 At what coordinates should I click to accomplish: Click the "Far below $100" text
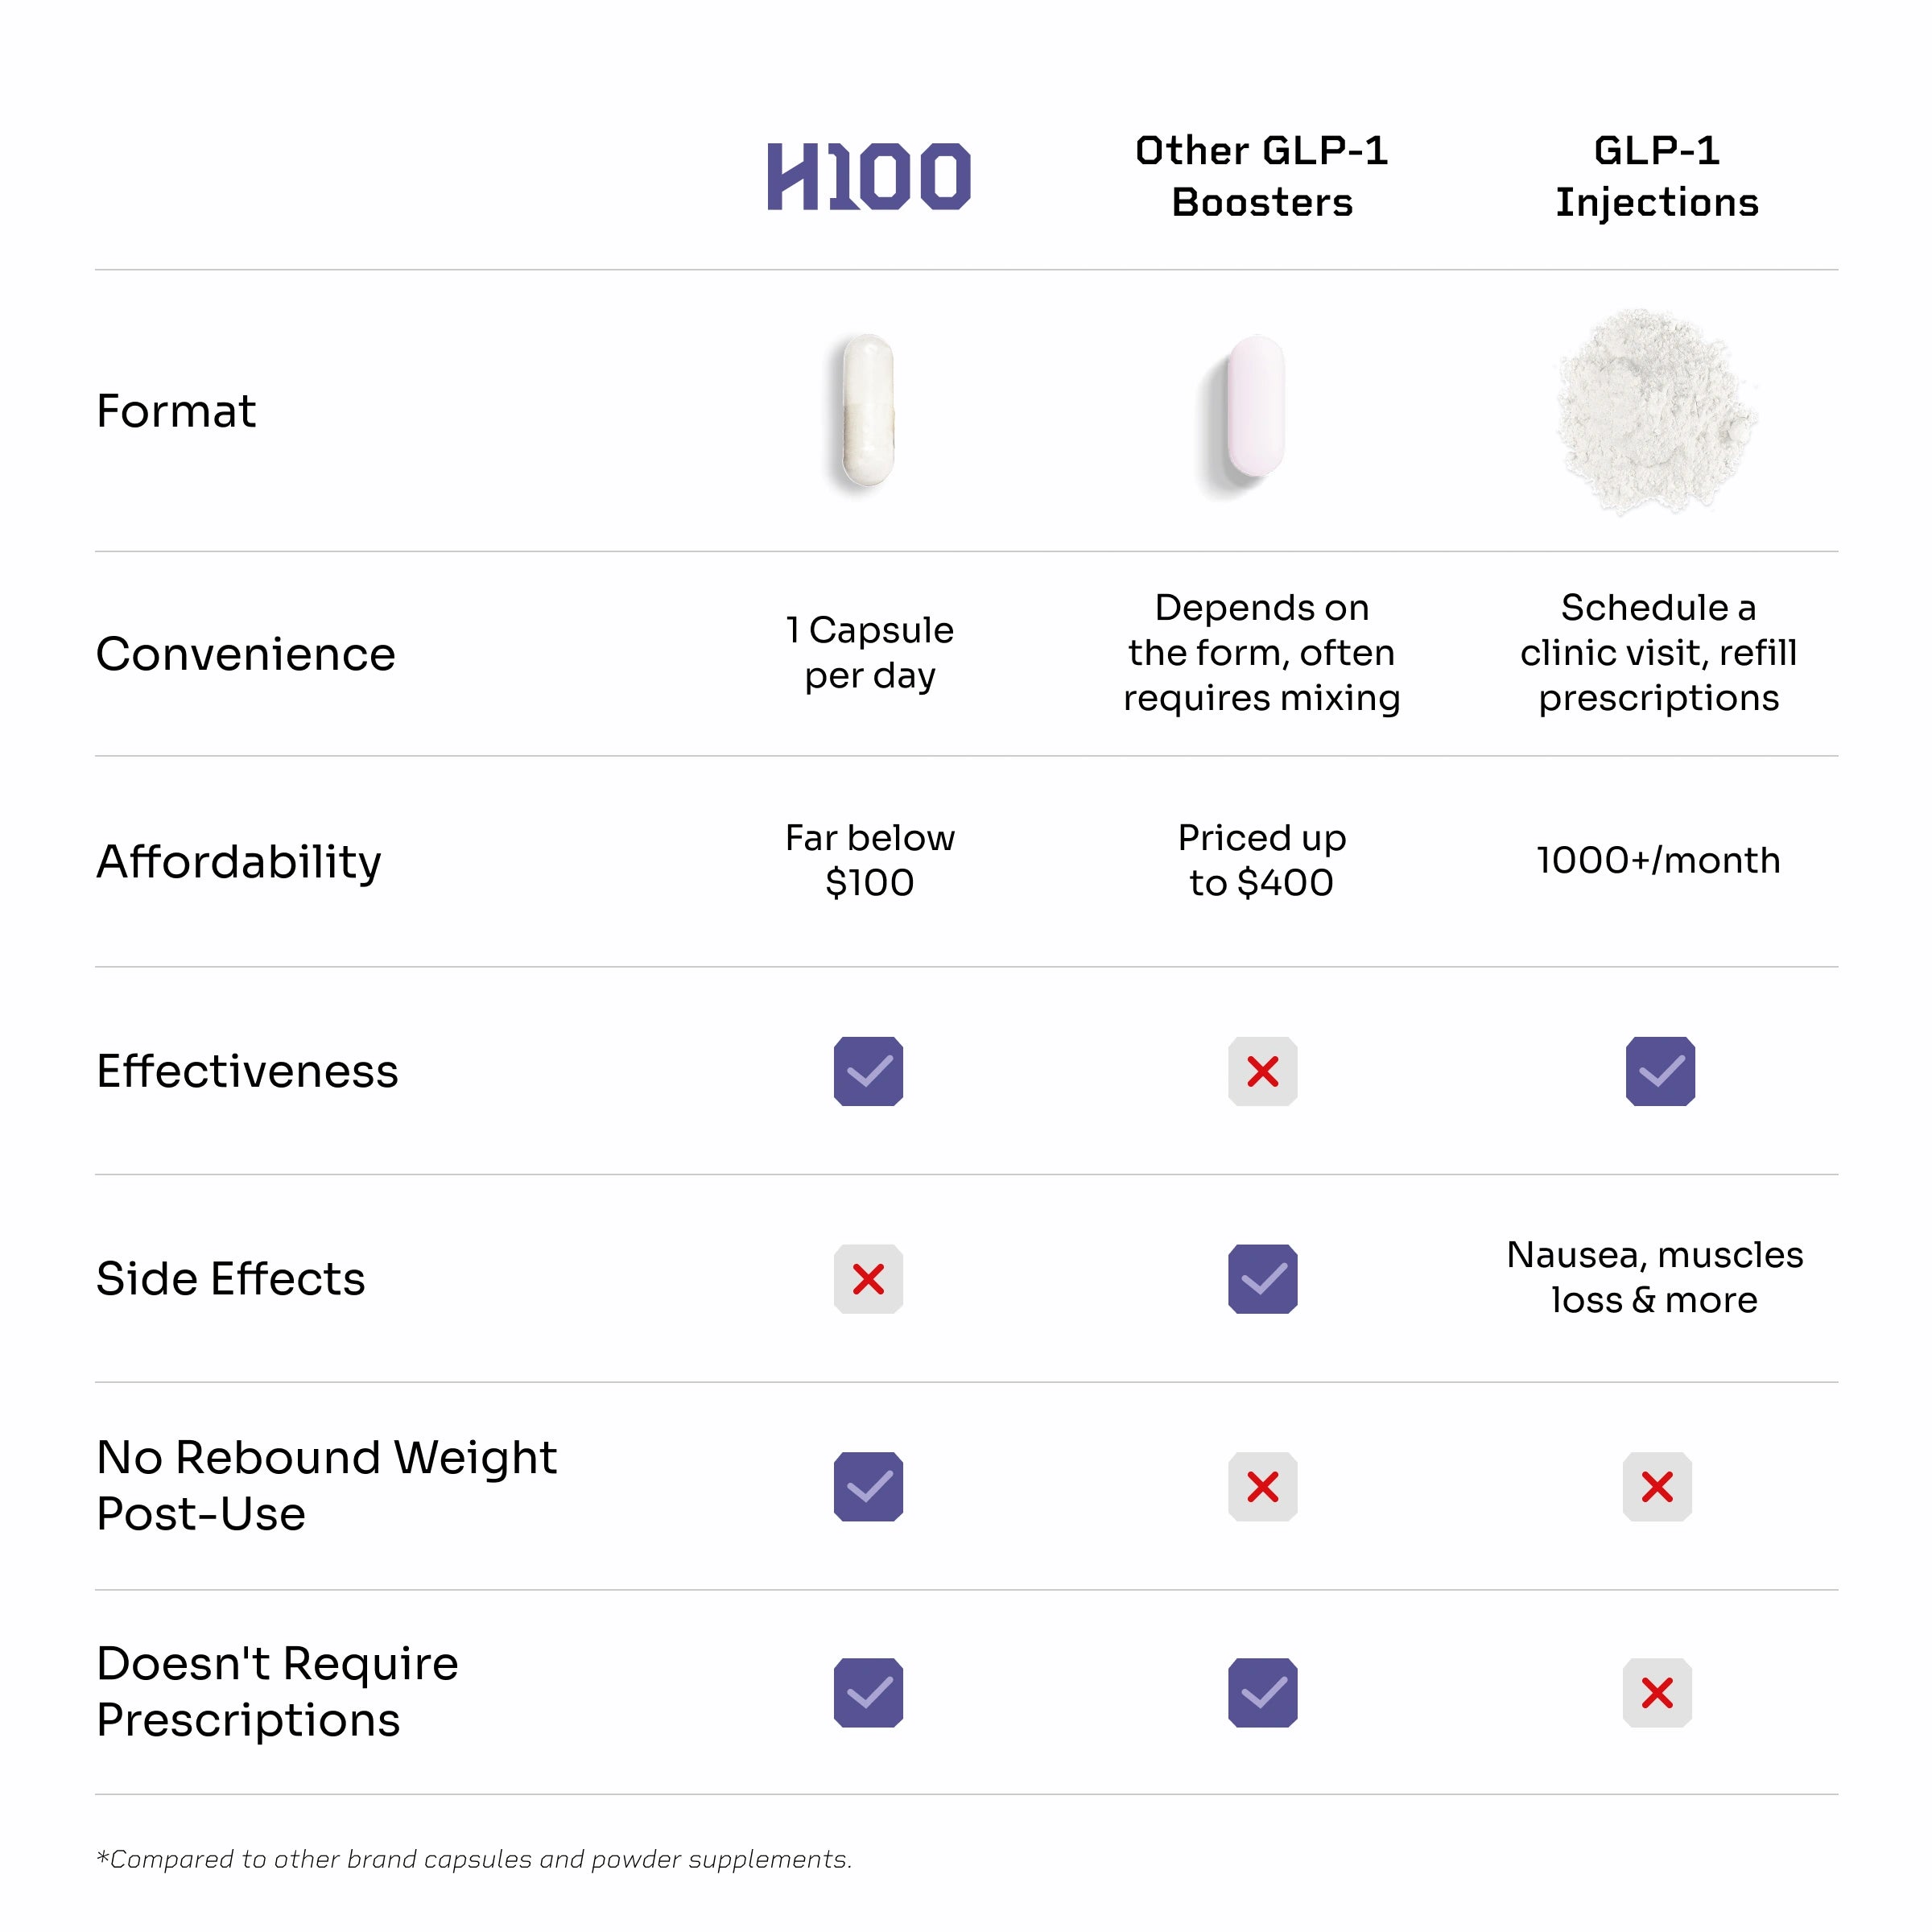[869, 860]
